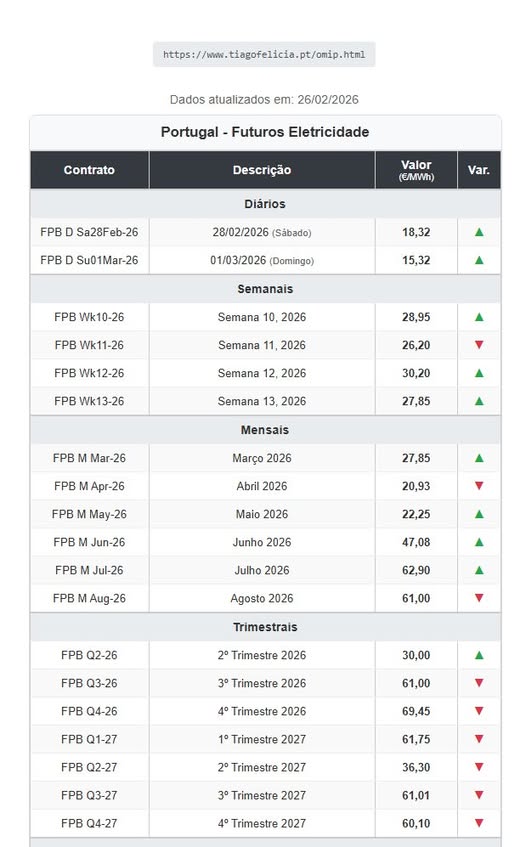Image resolution: width=526 pixels, height=847 pixels.
Task: Select the Diários section heading
Action: click(x=265, y=204)
